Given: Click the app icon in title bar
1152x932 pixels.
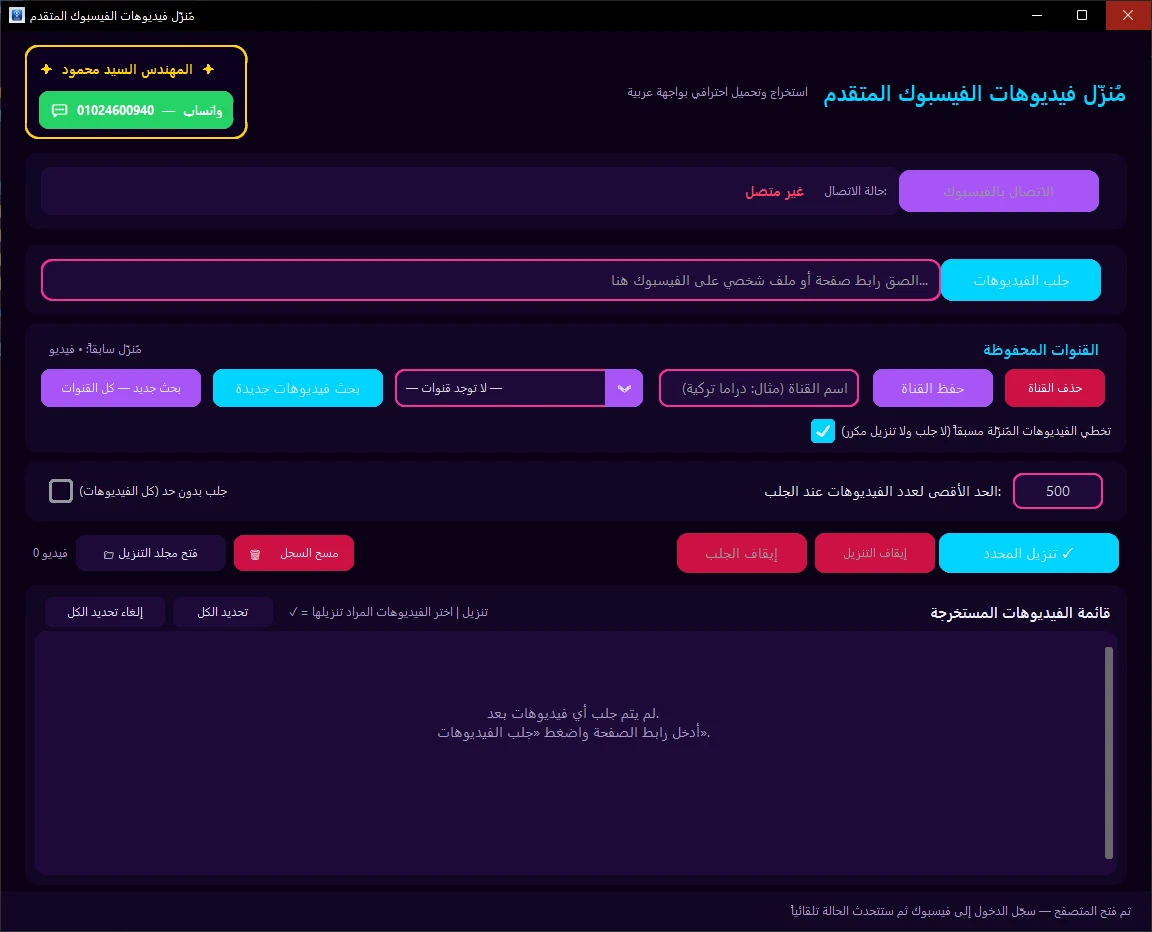Looking at the screenshot, I should point(16,15).
